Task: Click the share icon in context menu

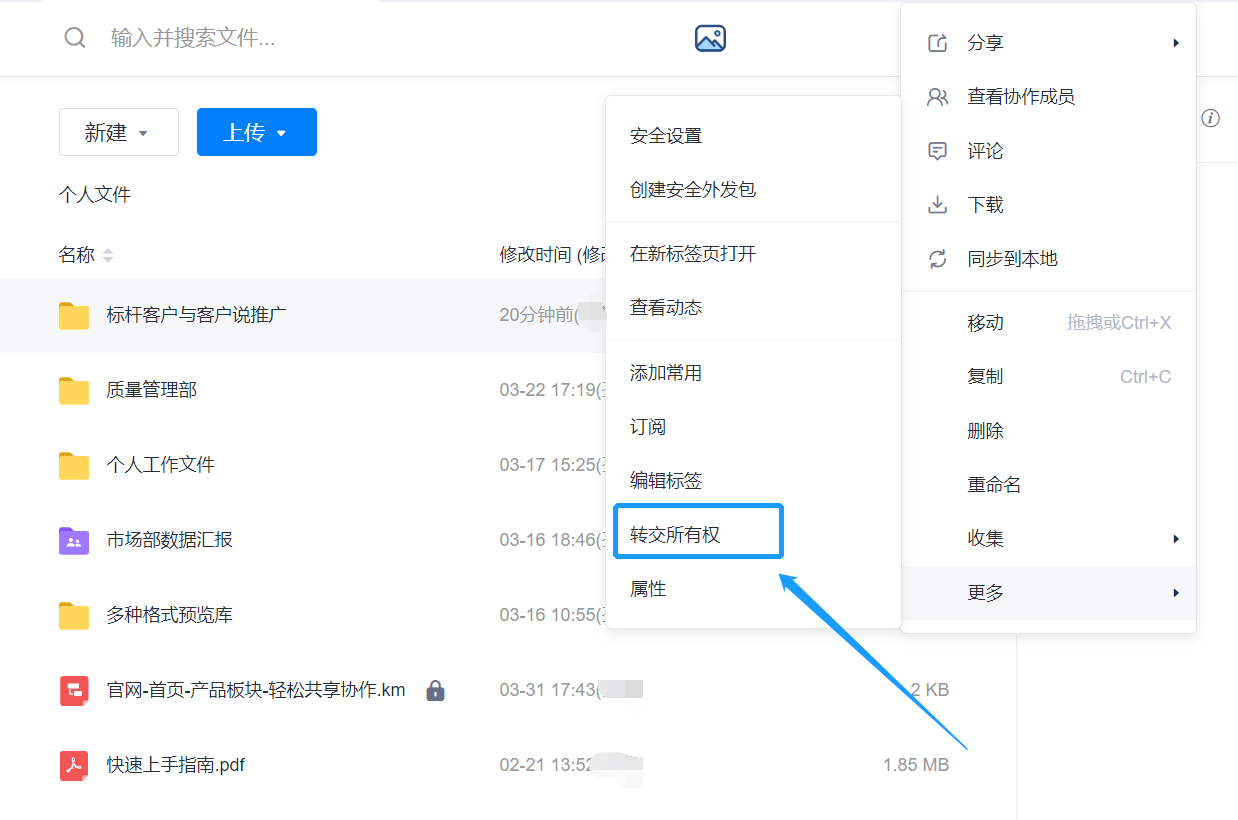Action: pyautogui.click(x=938, y=43)
